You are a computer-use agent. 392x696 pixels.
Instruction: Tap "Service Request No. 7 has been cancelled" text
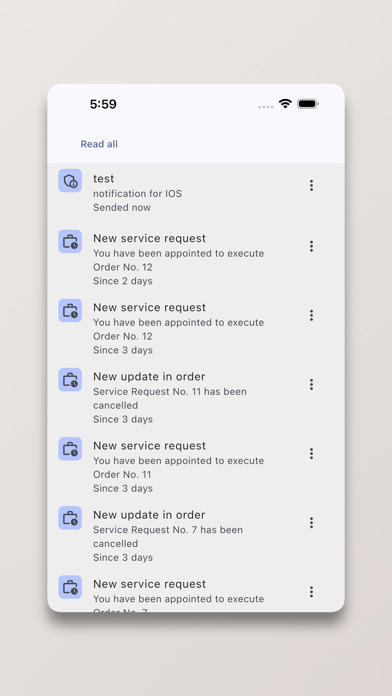(168, 537)
